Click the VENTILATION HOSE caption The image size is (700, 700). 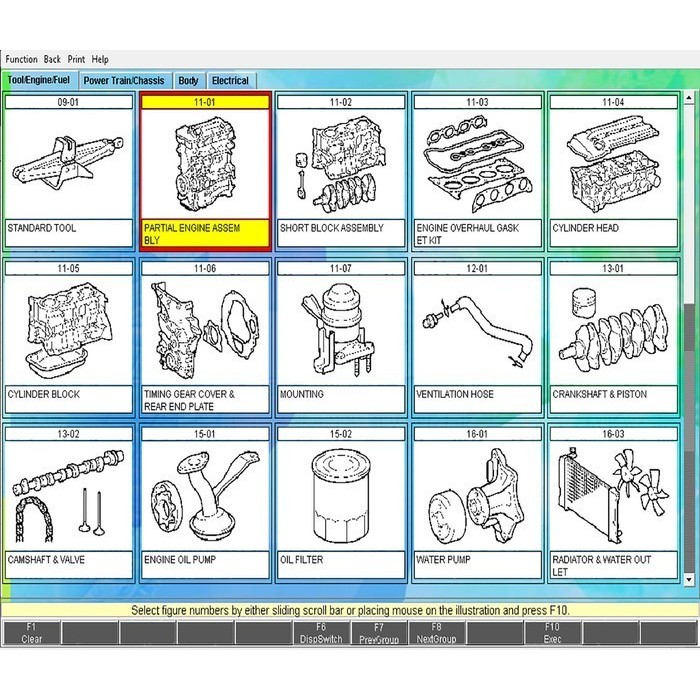pyautogui.click(x=477, y=400)
